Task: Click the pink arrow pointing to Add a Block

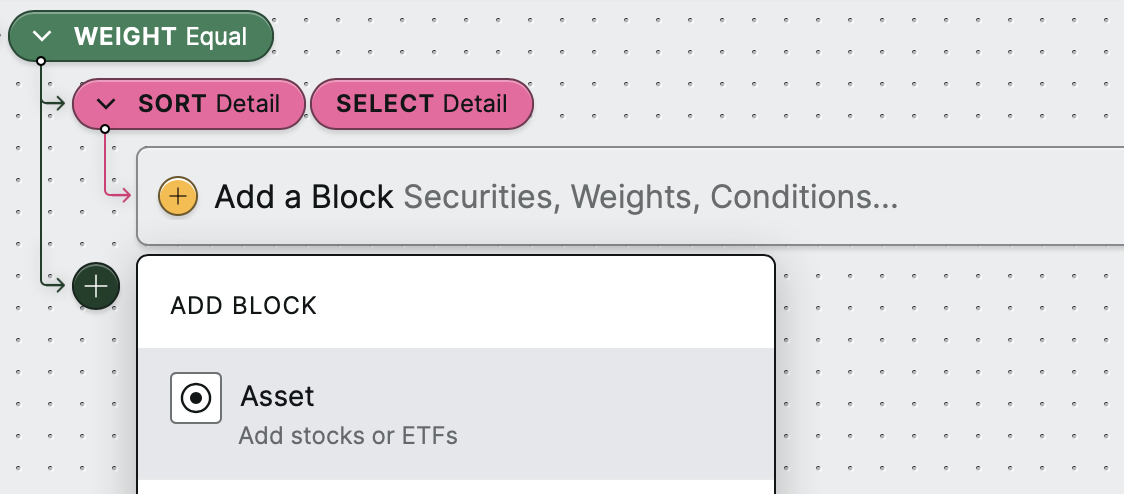Action: [118, 194]
